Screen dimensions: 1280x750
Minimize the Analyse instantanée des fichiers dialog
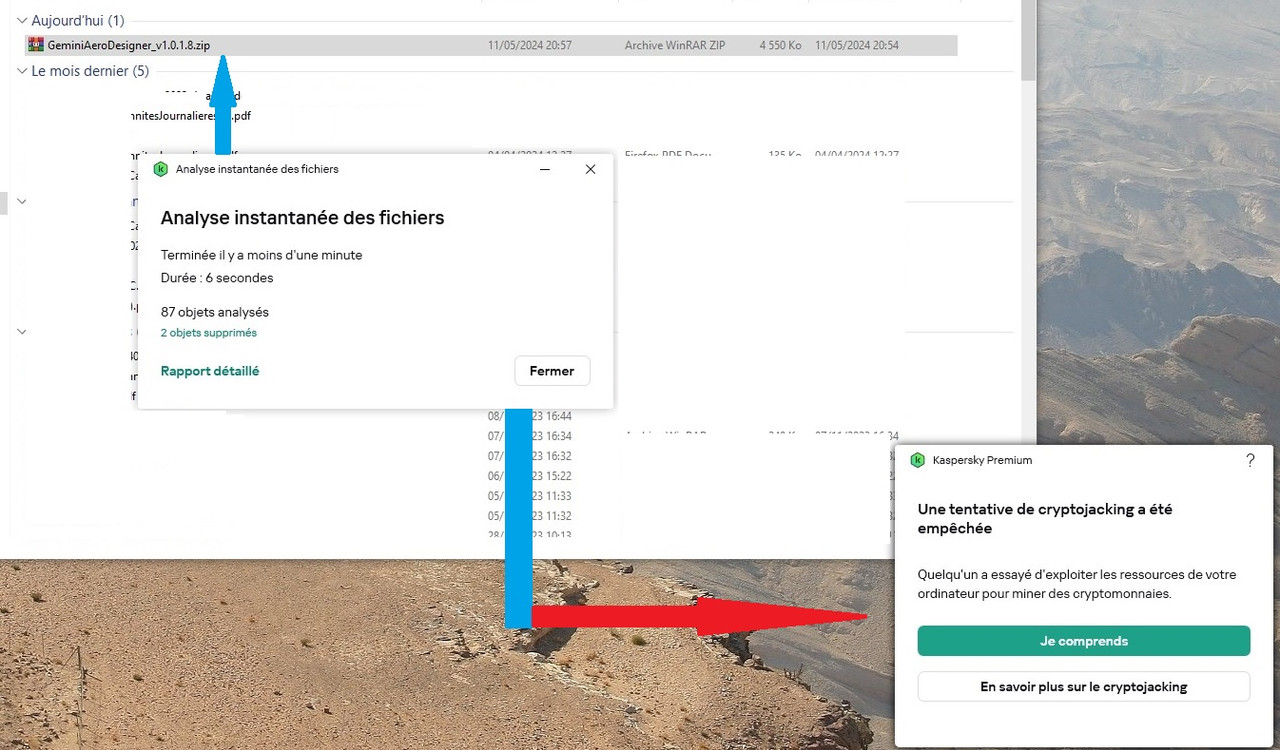pyautogui.click(x=544, y=169)
